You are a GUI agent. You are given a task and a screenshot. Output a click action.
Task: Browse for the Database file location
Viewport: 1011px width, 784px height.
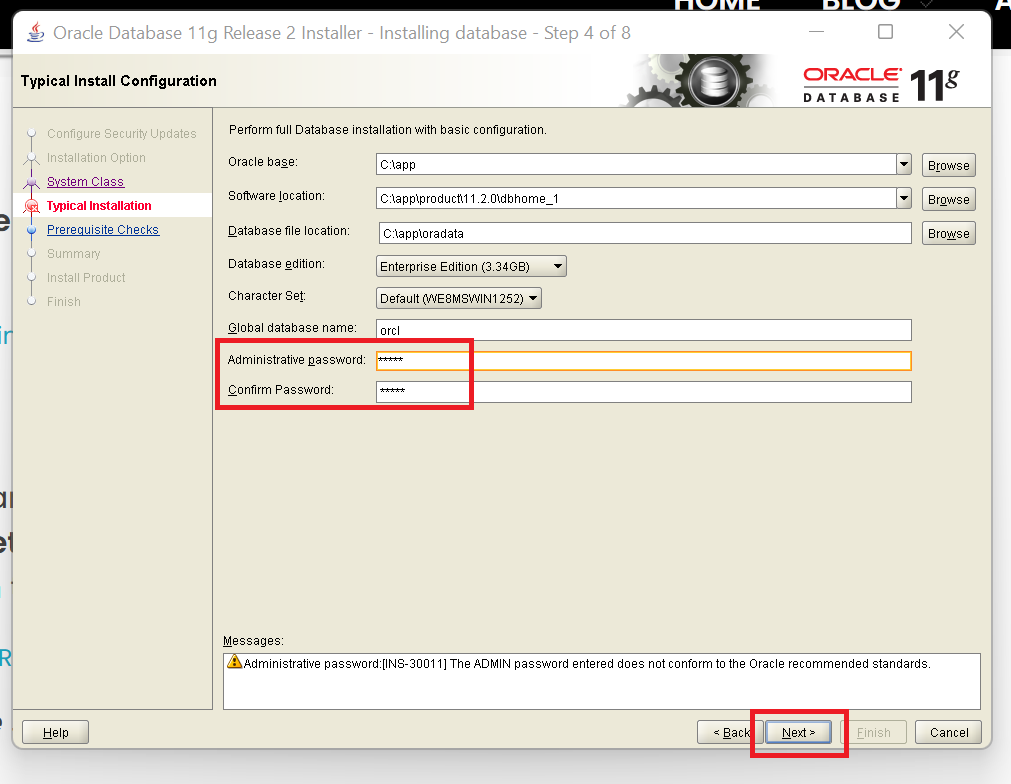tap(948, 233)
